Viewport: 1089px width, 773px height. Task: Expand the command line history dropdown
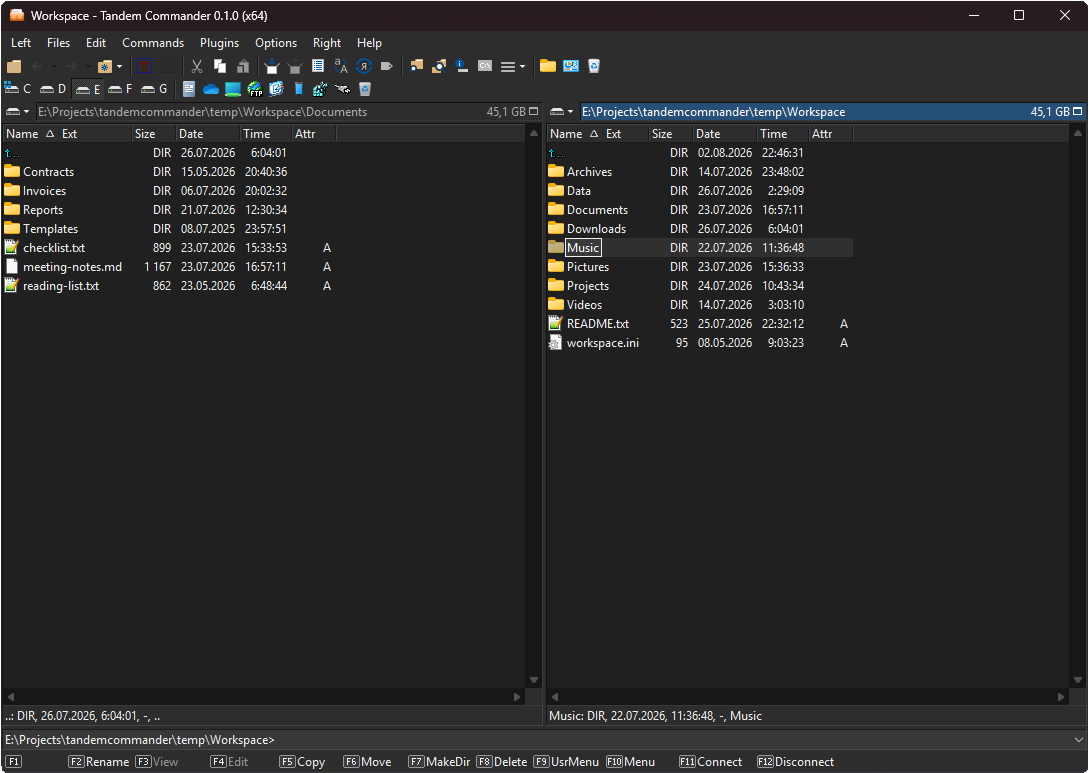(1078, 740)
